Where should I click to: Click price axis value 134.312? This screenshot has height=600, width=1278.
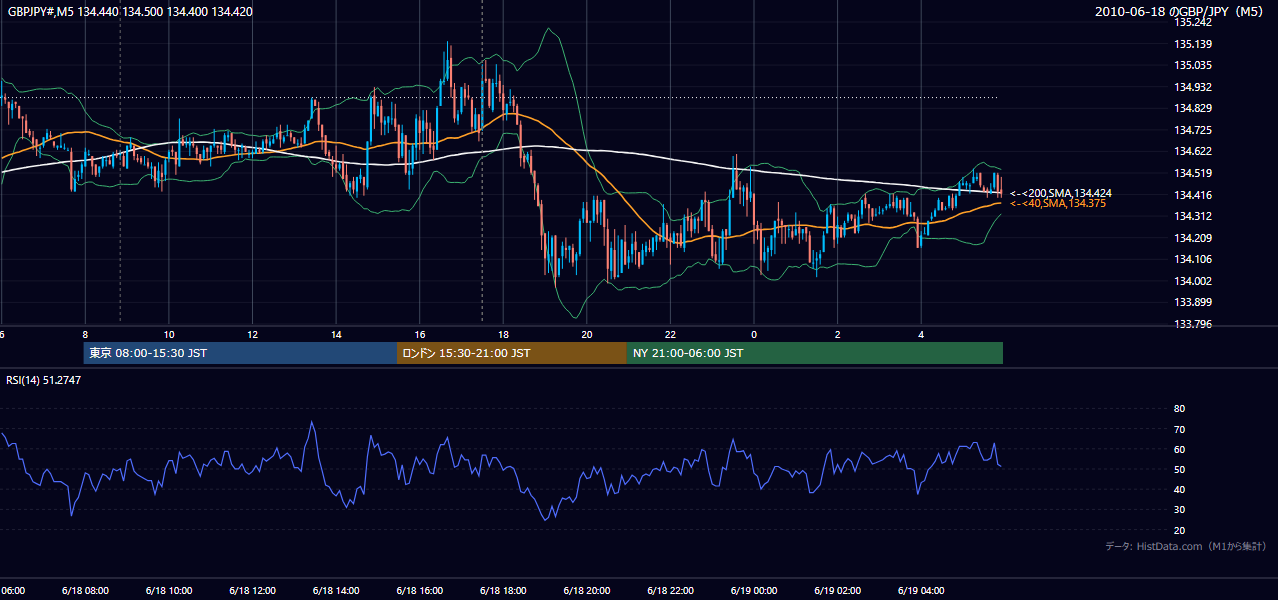(1193, 216)
